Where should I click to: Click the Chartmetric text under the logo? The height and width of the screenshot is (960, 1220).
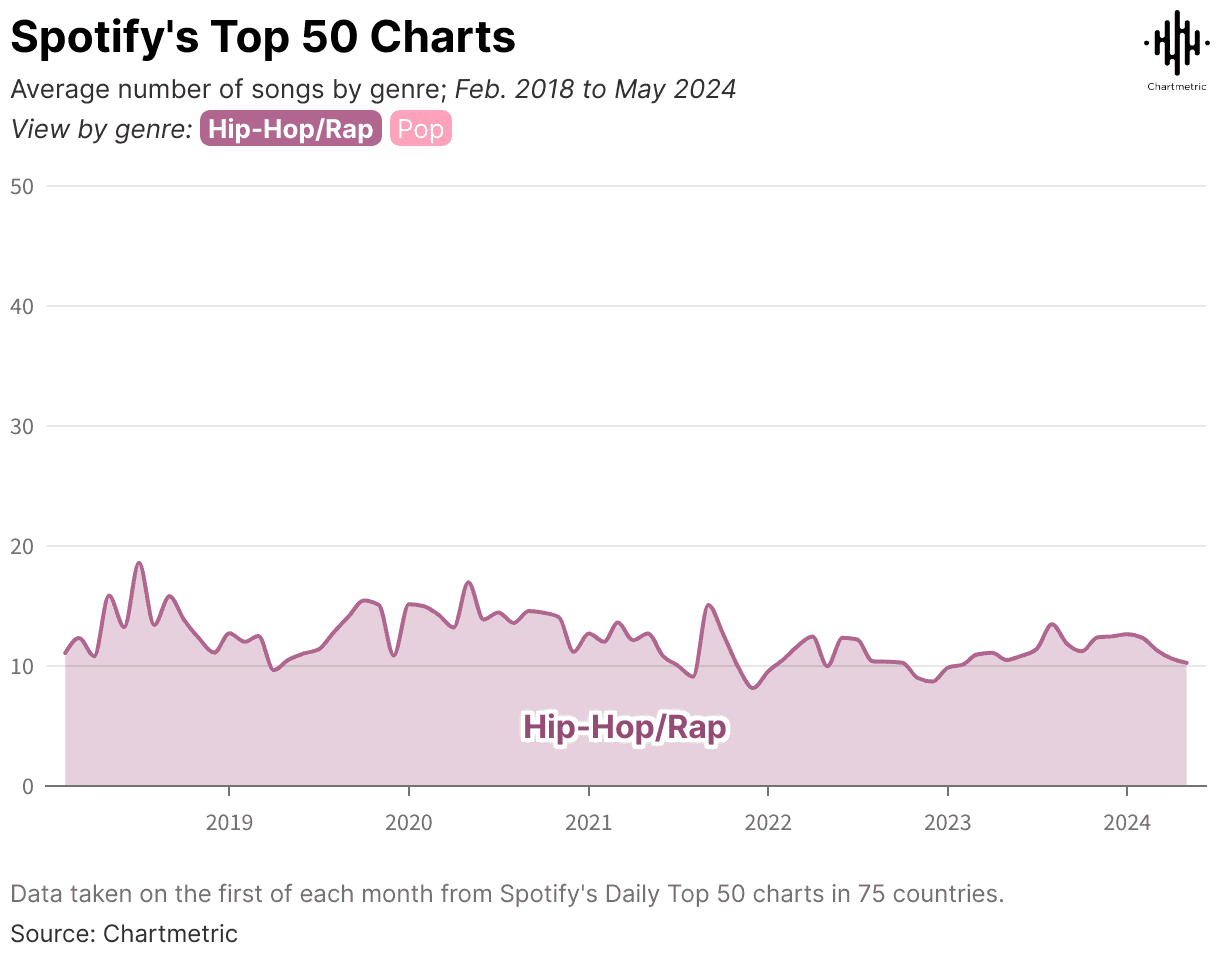pyautogui.click(x=1176, y=88)
